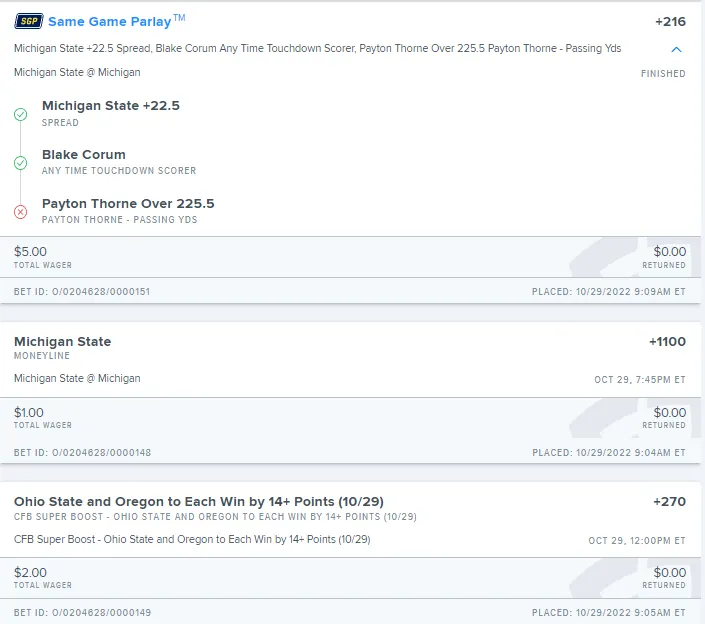
Task: Click the $1.00 total wager amount
Action: [x=29, y=413]
